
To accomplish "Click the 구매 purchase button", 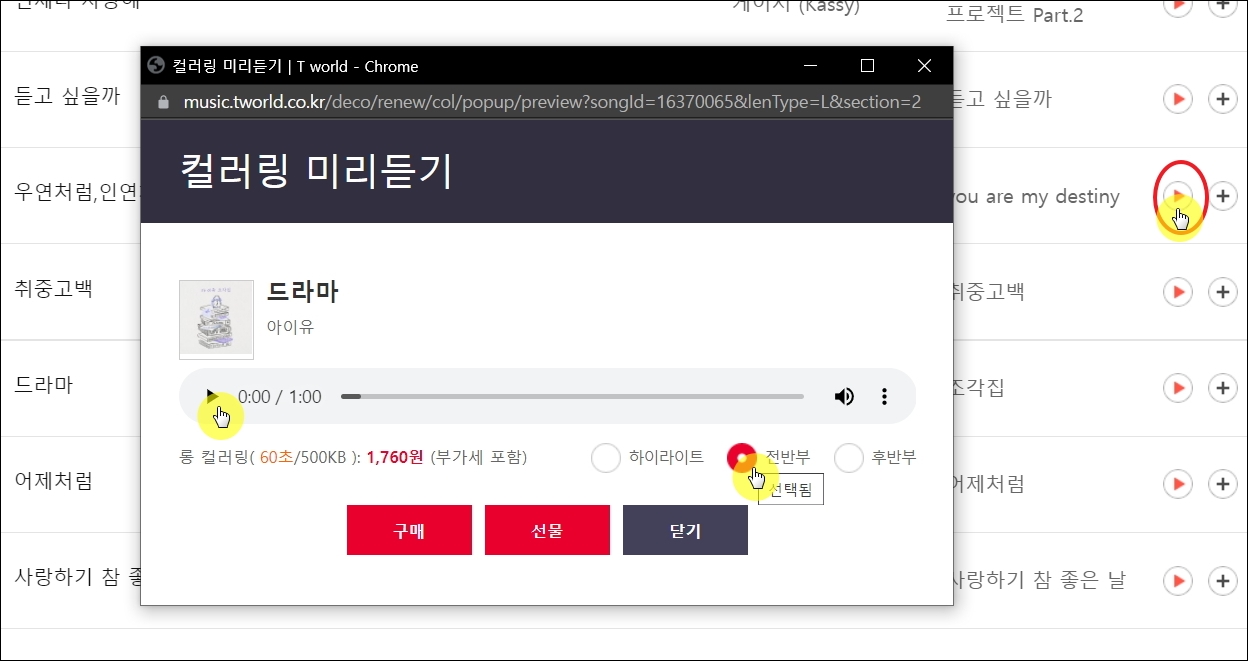I will click(409, 530).
